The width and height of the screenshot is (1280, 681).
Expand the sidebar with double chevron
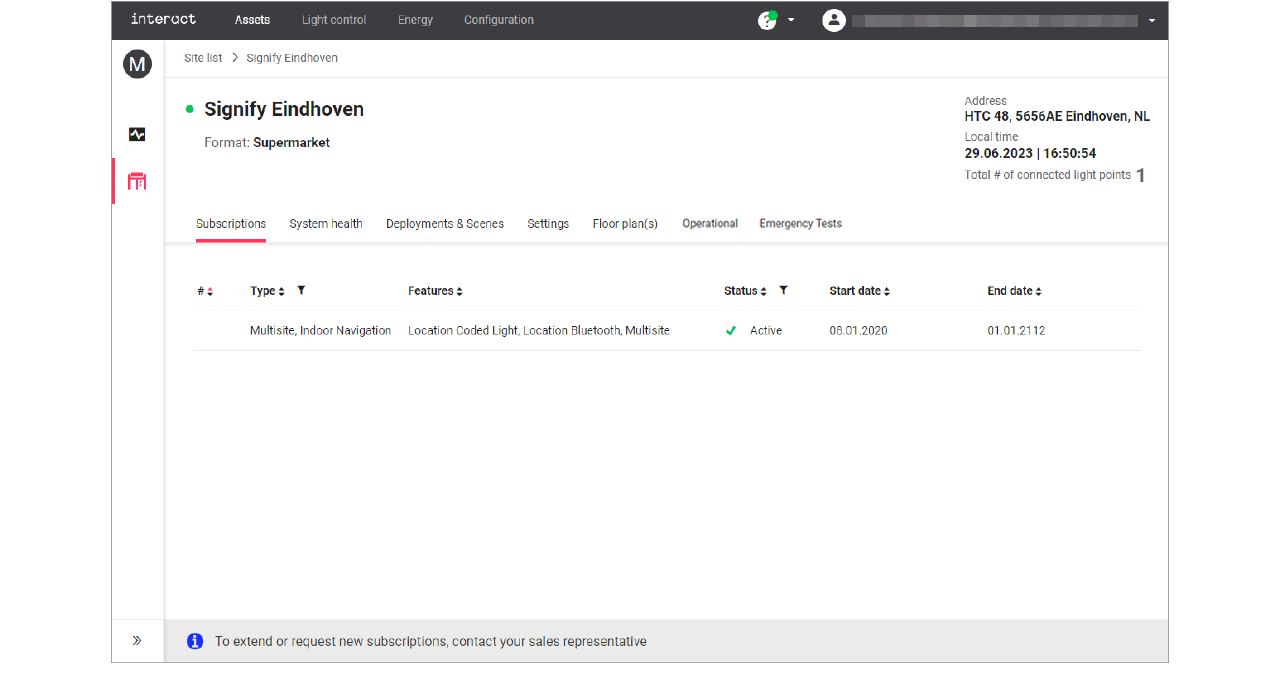(137, 641)
